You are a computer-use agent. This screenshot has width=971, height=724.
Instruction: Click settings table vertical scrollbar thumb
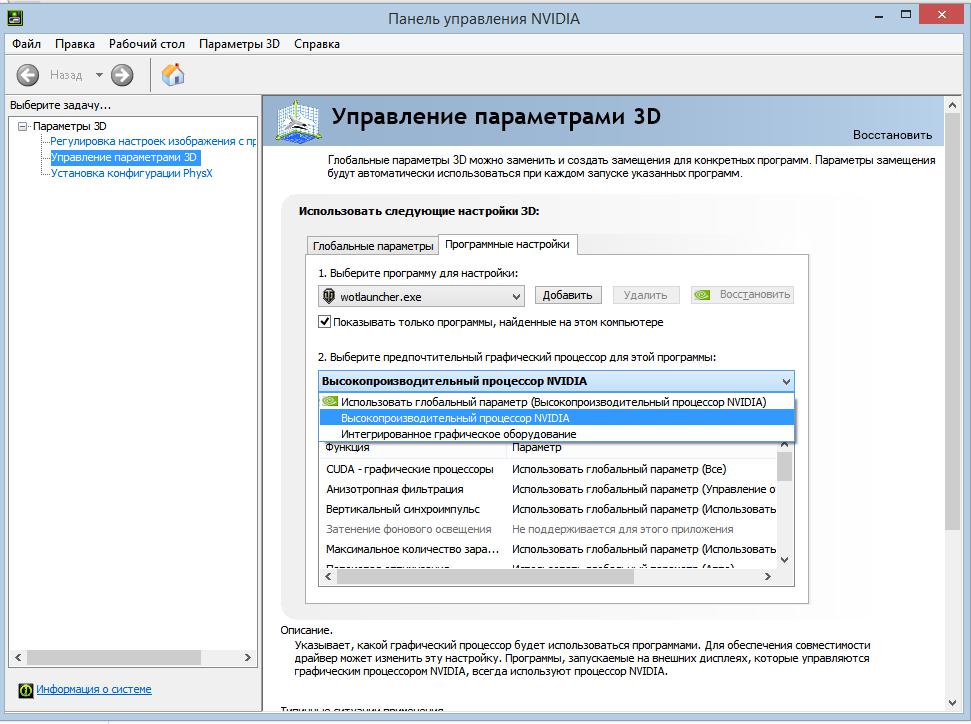[785, 466]
